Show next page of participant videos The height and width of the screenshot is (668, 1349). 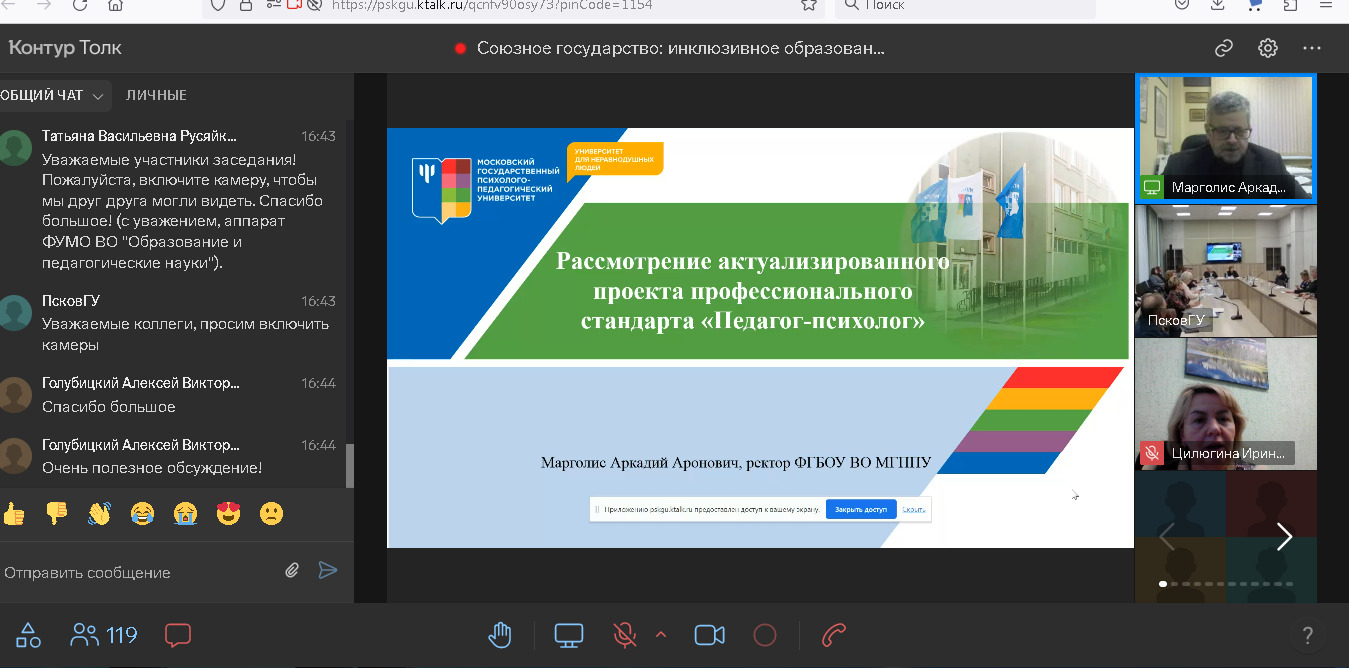(1285, 537)
